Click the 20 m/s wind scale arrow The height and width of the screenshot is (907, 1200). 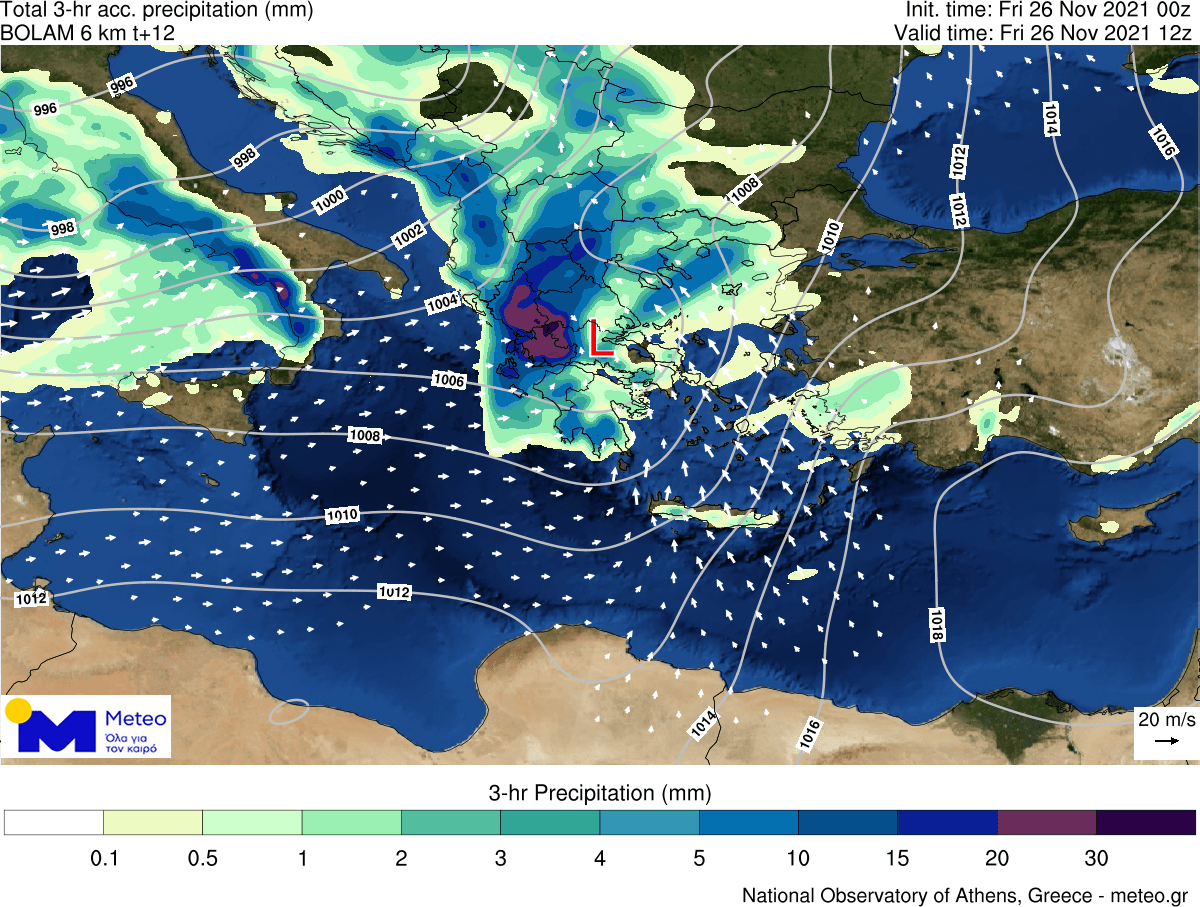click(x=1165, y=741)
